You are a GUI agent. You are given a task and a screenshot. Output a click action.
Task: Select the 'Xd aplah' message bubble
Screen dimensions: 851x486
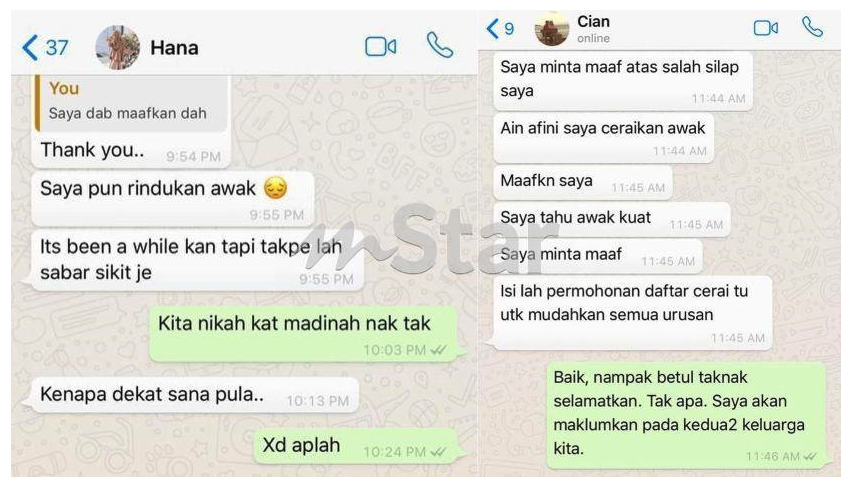coord(357,446)
